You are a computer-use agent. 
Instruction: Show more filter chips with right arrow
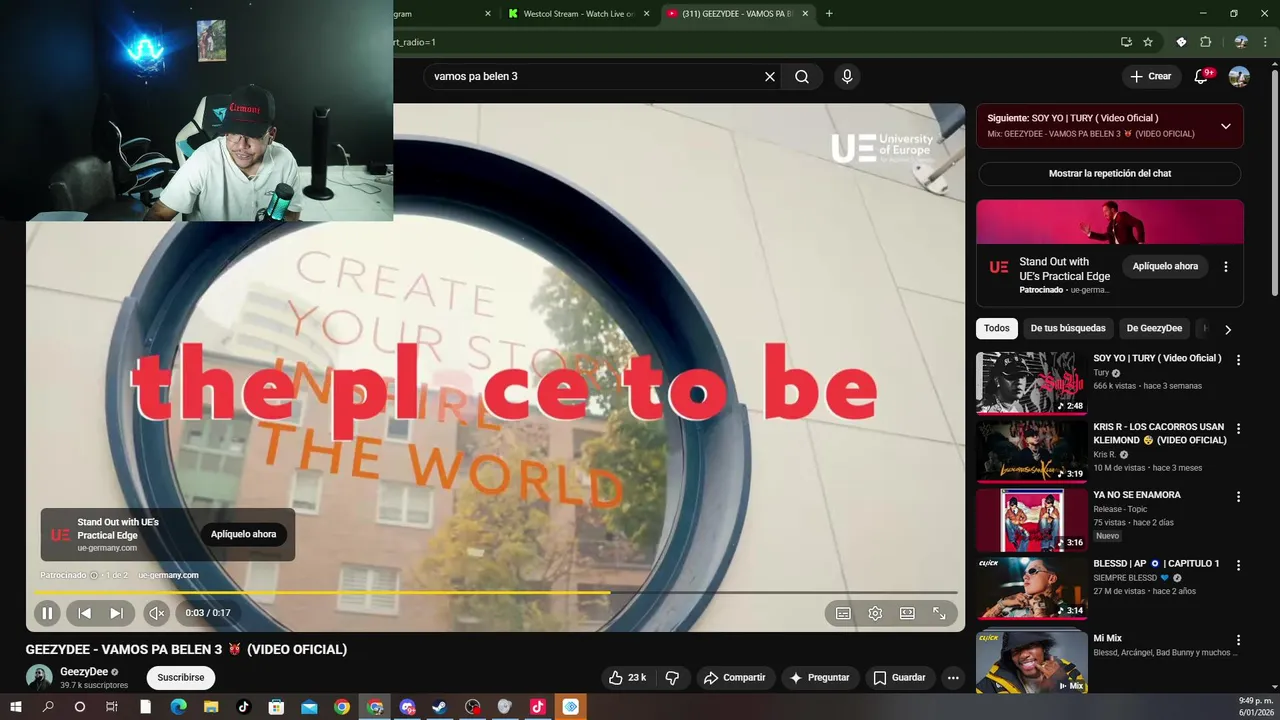pos(1228,329)
